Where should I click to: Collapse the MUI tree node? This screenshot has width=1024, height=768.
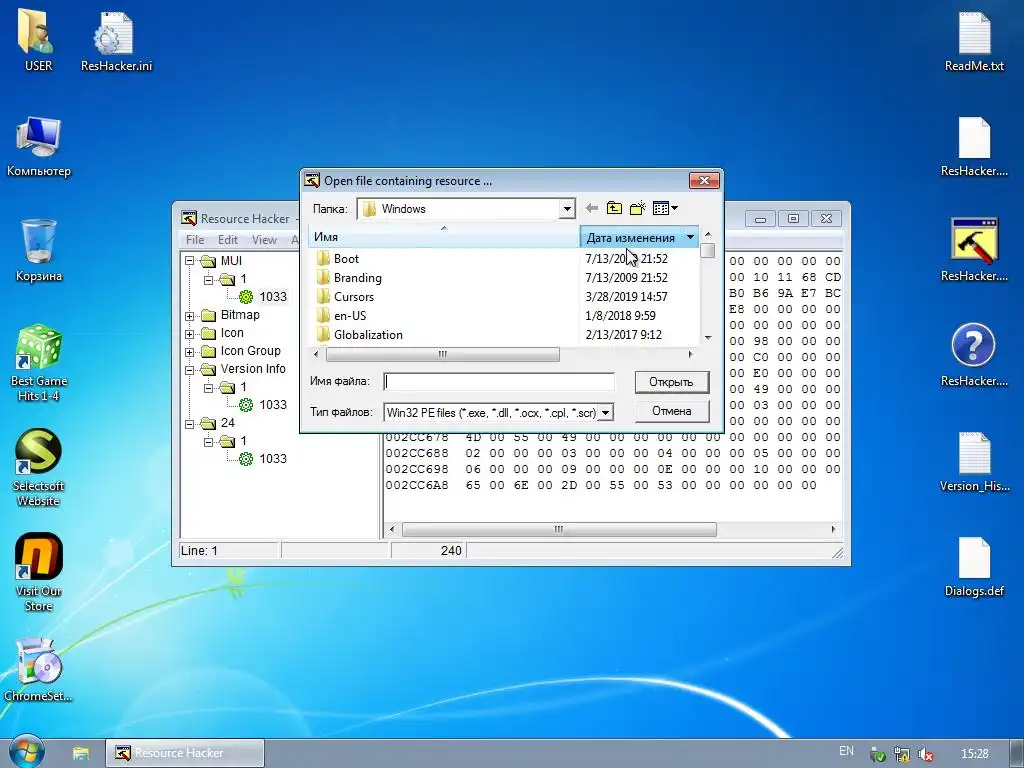pyautogui.click(x=189, y=261)
